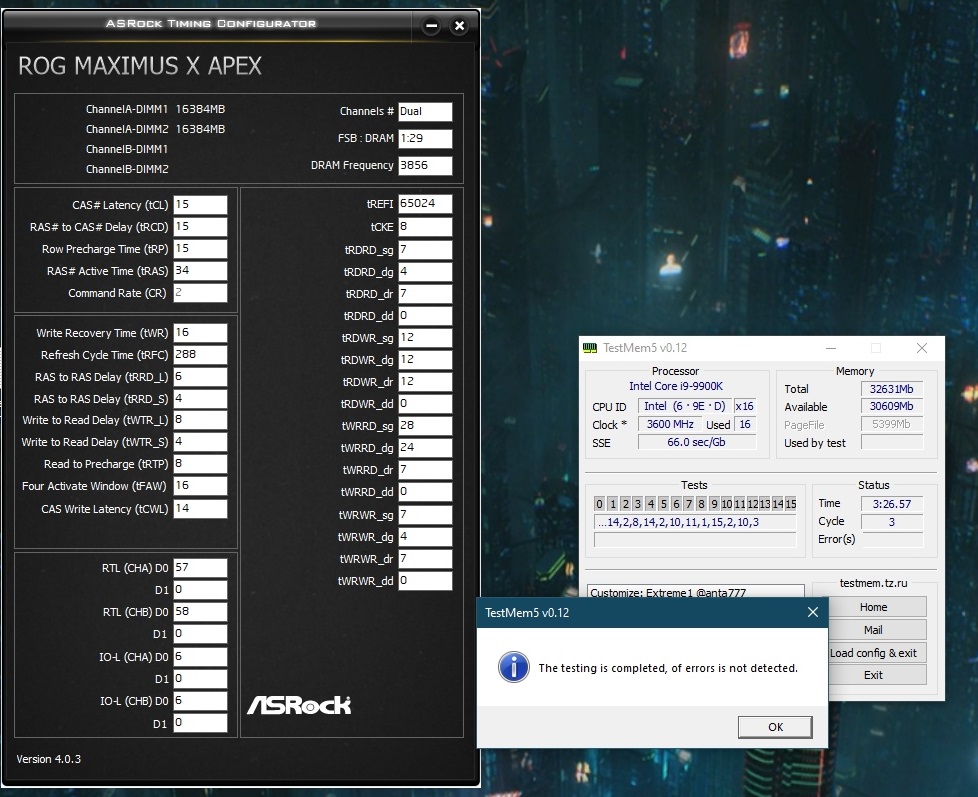This screenshot has width=978, height=797.
Task: Click the tRDRD_sg value field
Action: pyautogui.click(x=425, y=249)
